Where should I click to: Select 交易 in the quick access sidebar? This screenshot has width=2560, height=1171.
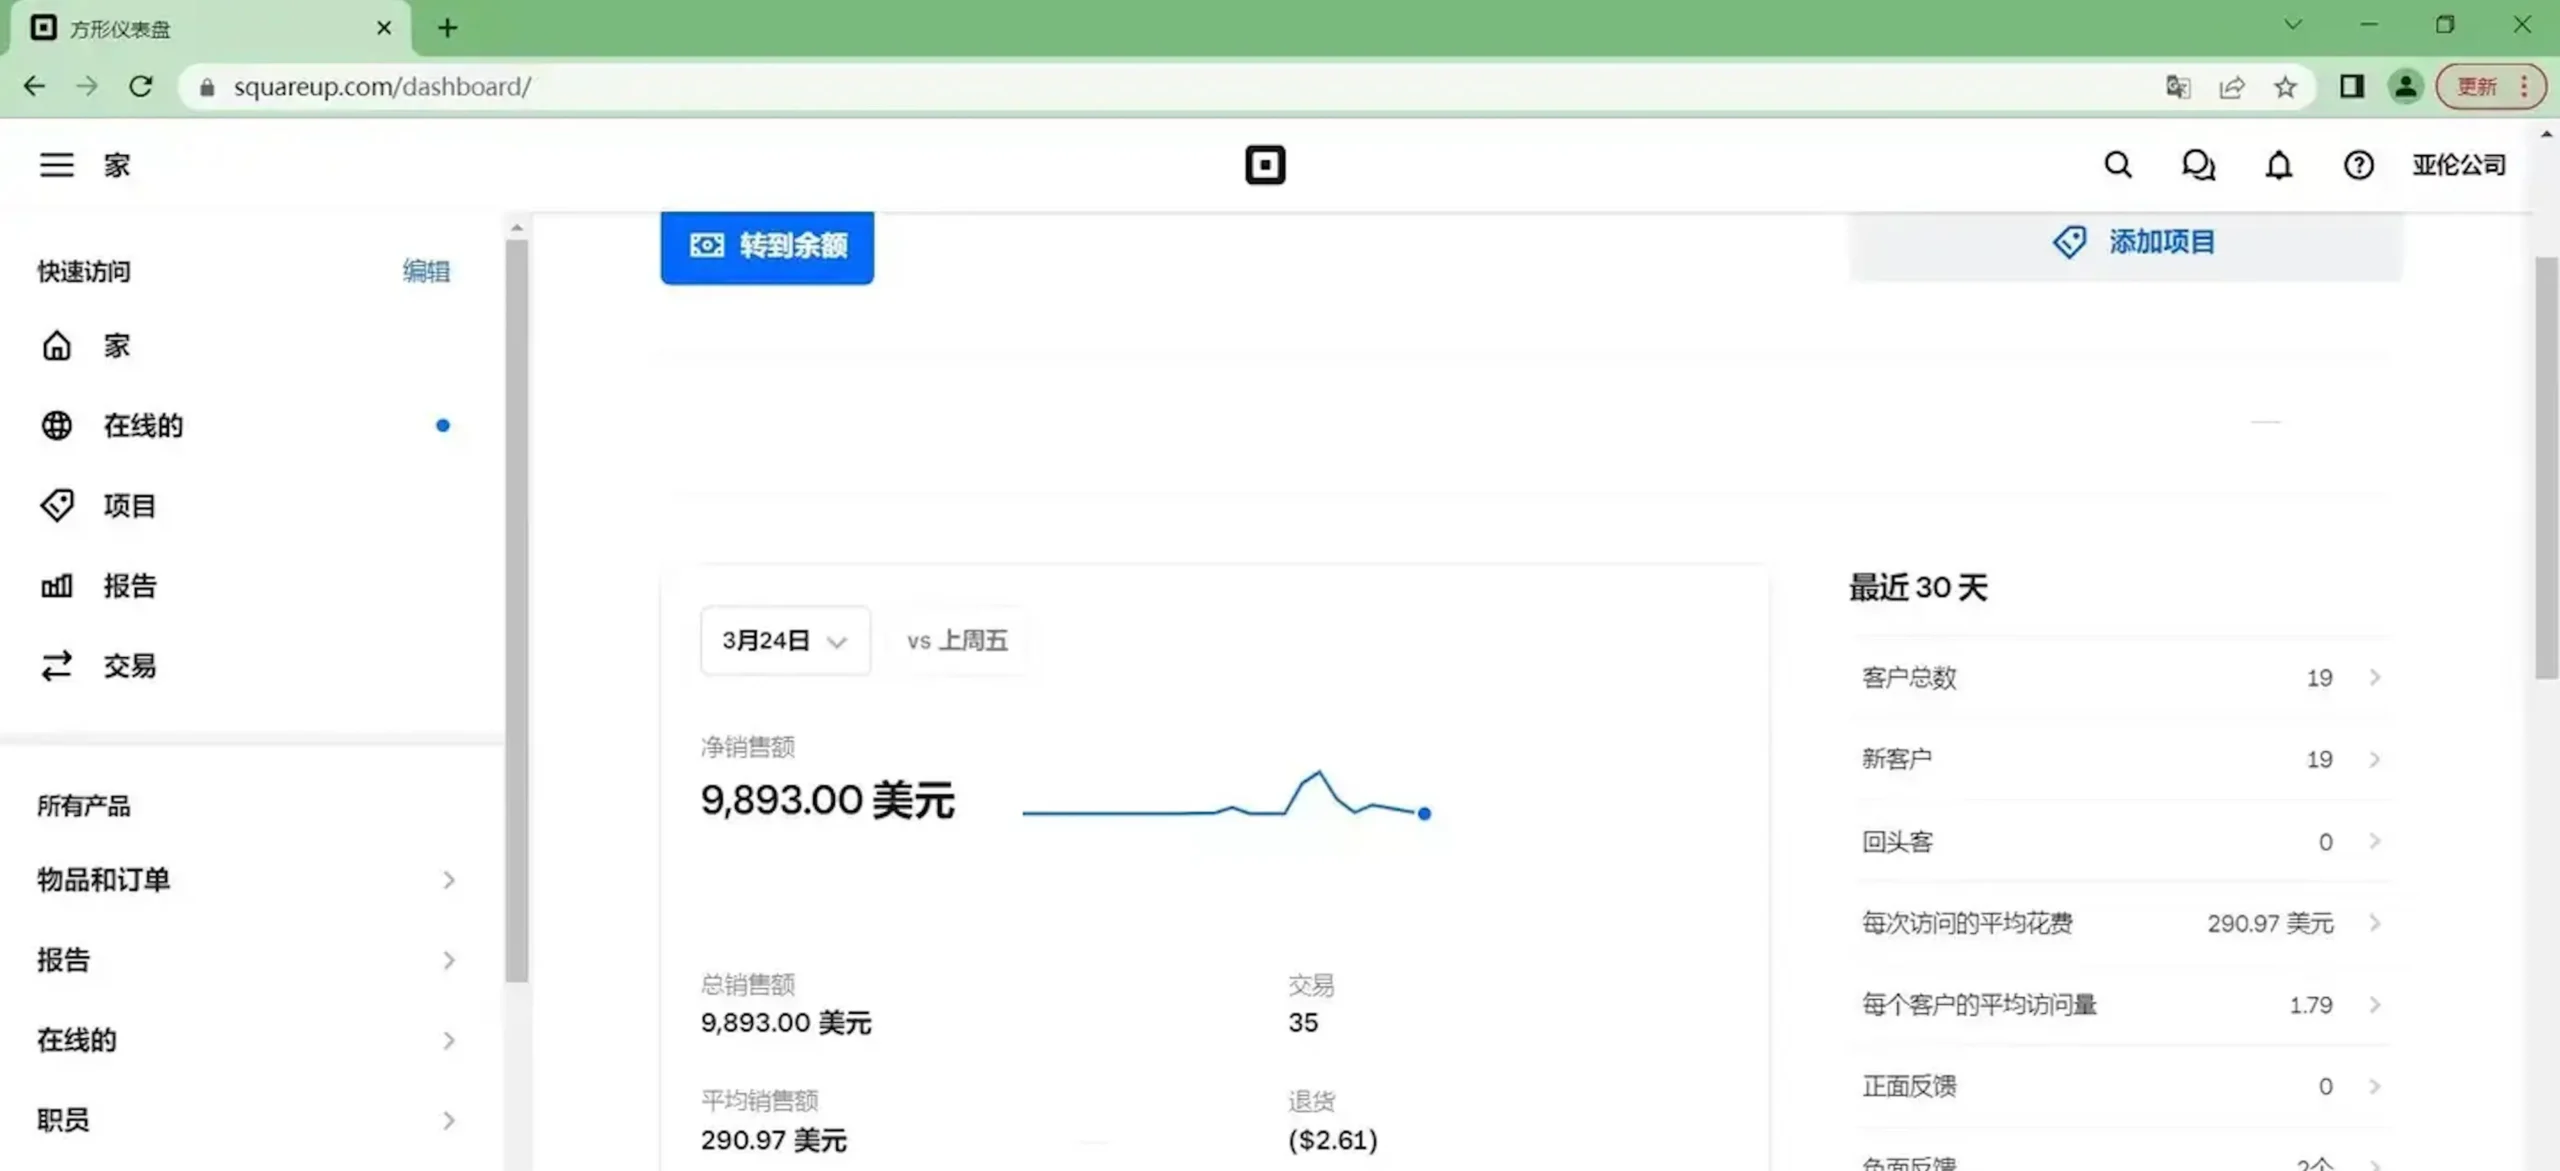[x=129, y=666]
